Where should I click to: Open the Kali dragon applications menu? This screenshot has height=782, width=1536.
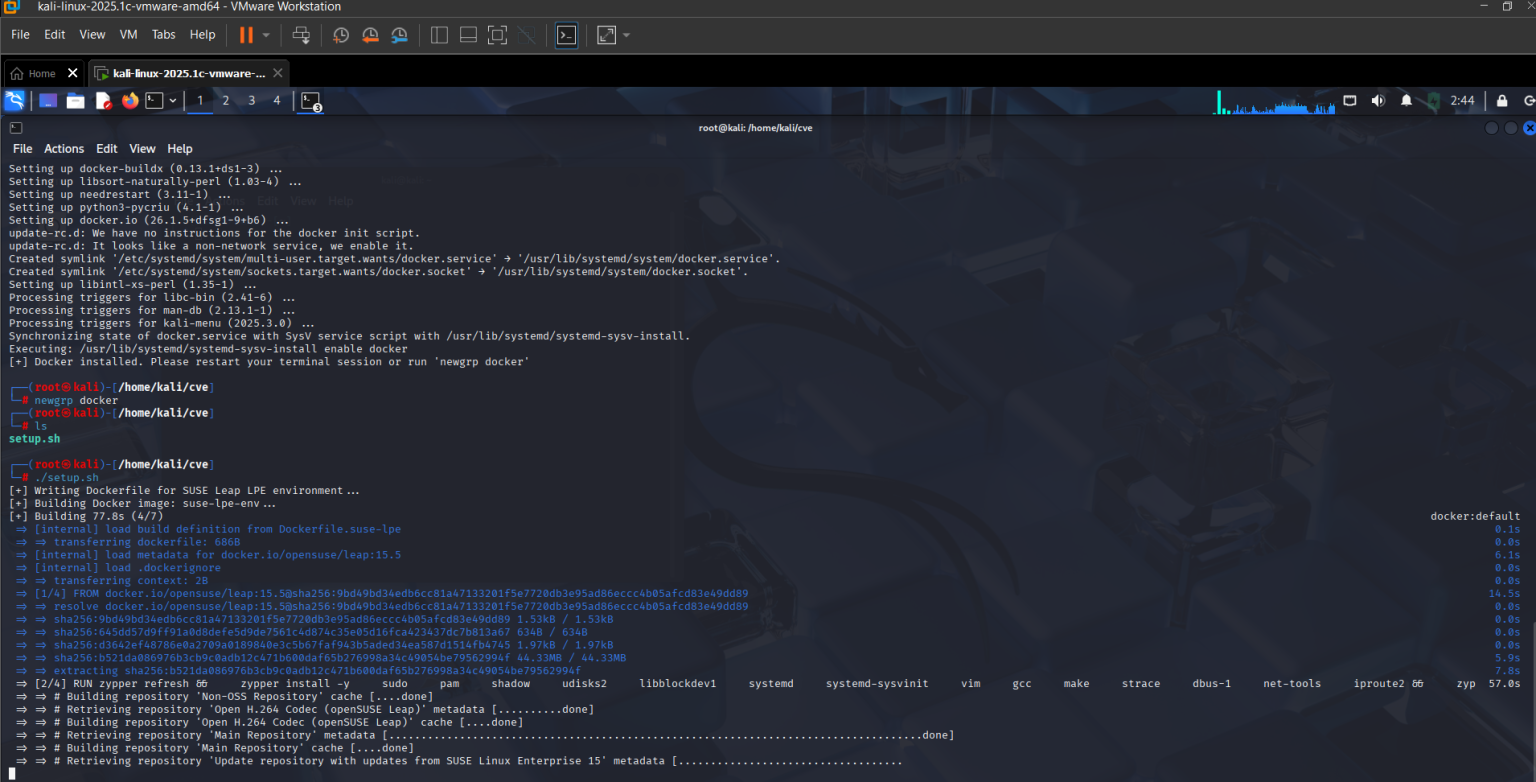click(x=14, y=100)
